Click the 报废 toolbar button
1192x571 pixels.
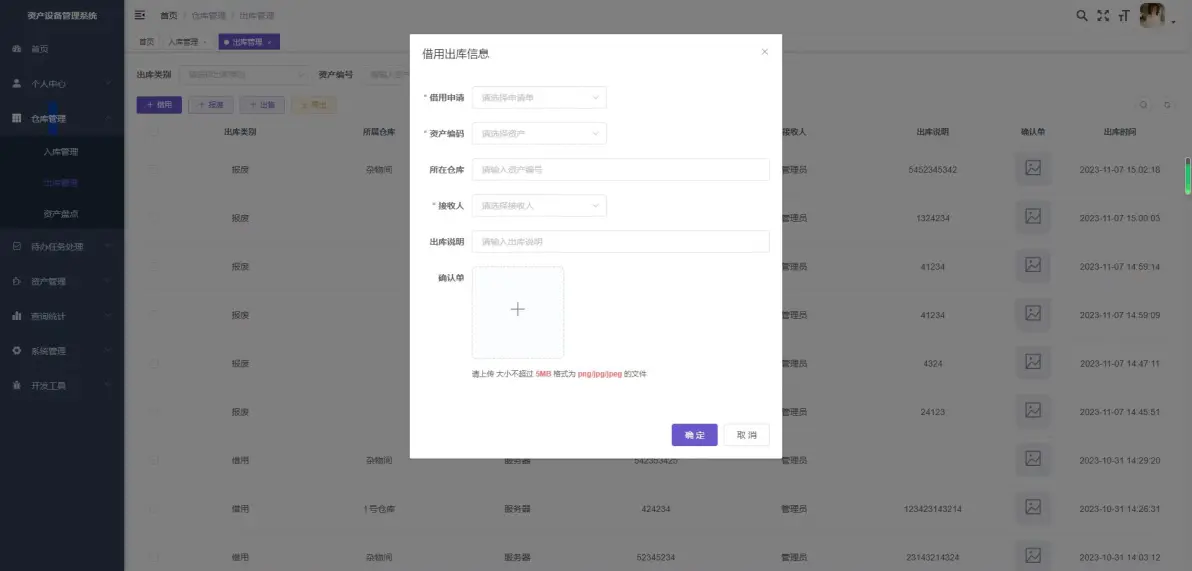click(x=211, y=105)
